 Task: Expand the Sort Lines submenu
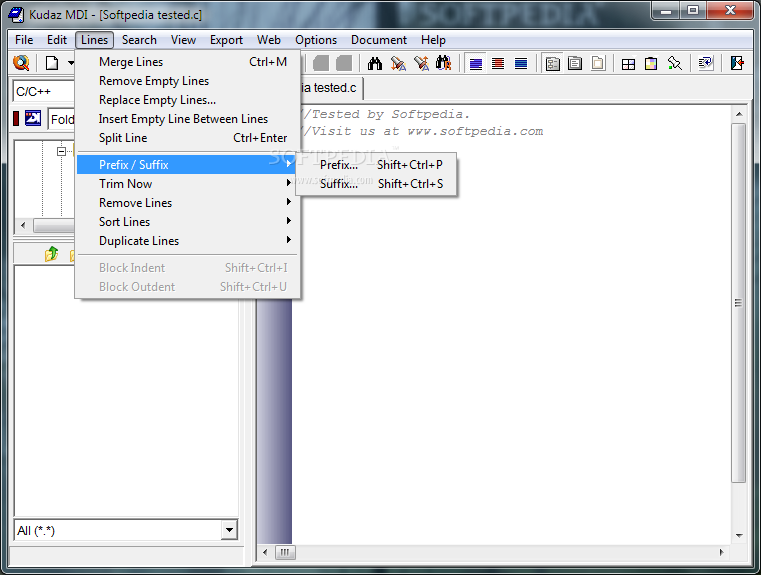[x=186, y=221]
